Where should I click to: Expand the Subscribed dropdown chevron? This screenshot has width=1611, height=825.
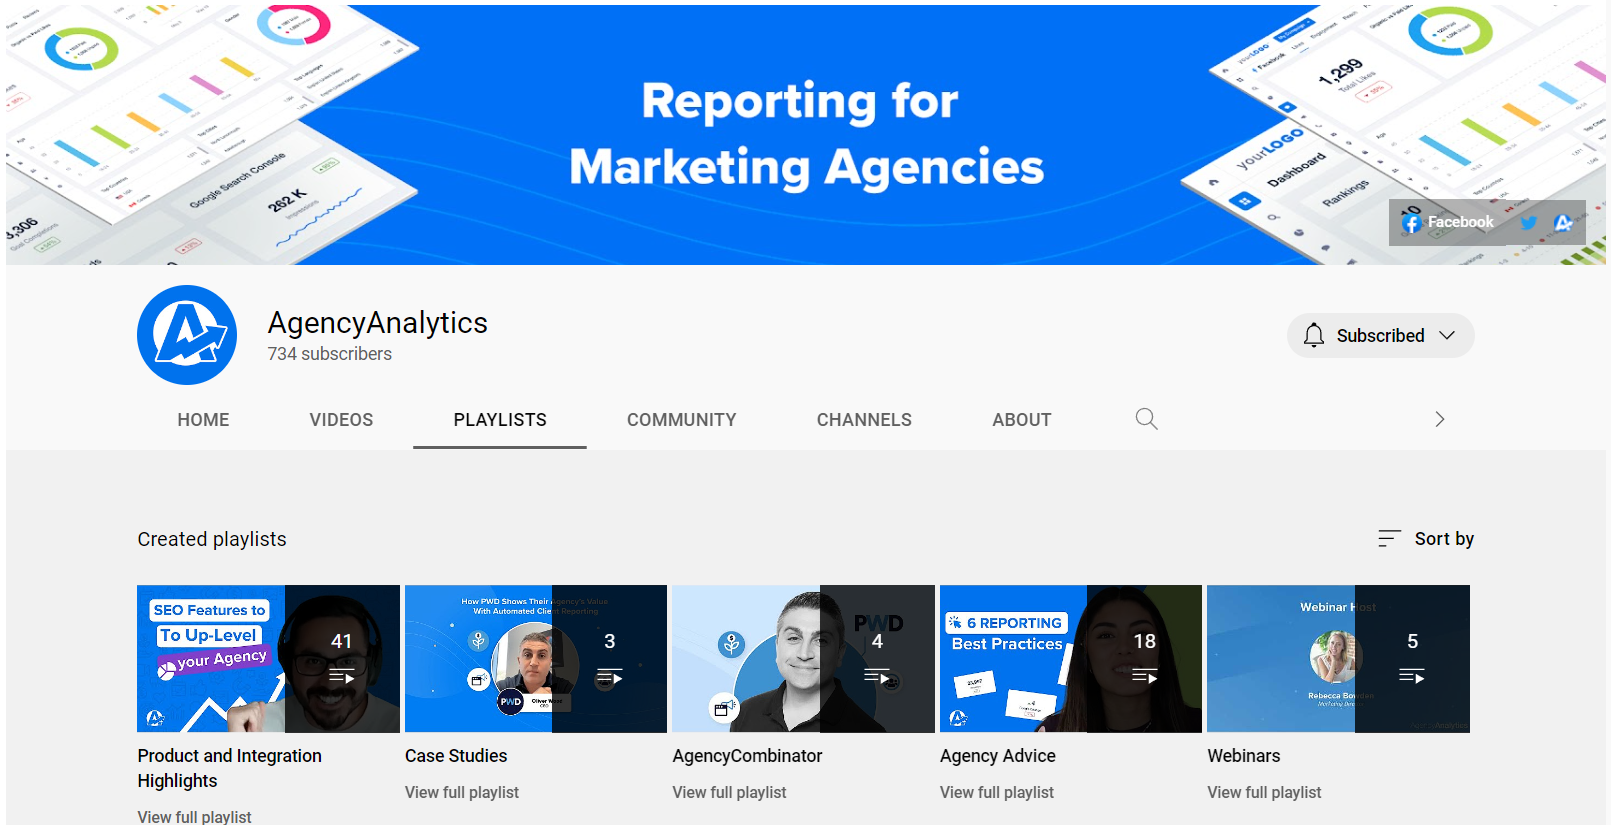tap(1447, 336)
